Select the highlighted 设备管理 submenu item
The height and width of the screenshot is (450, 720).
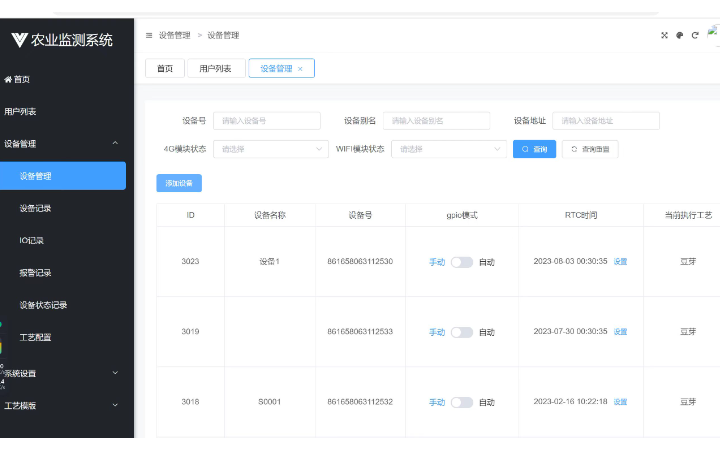click(x=62, y=176)
